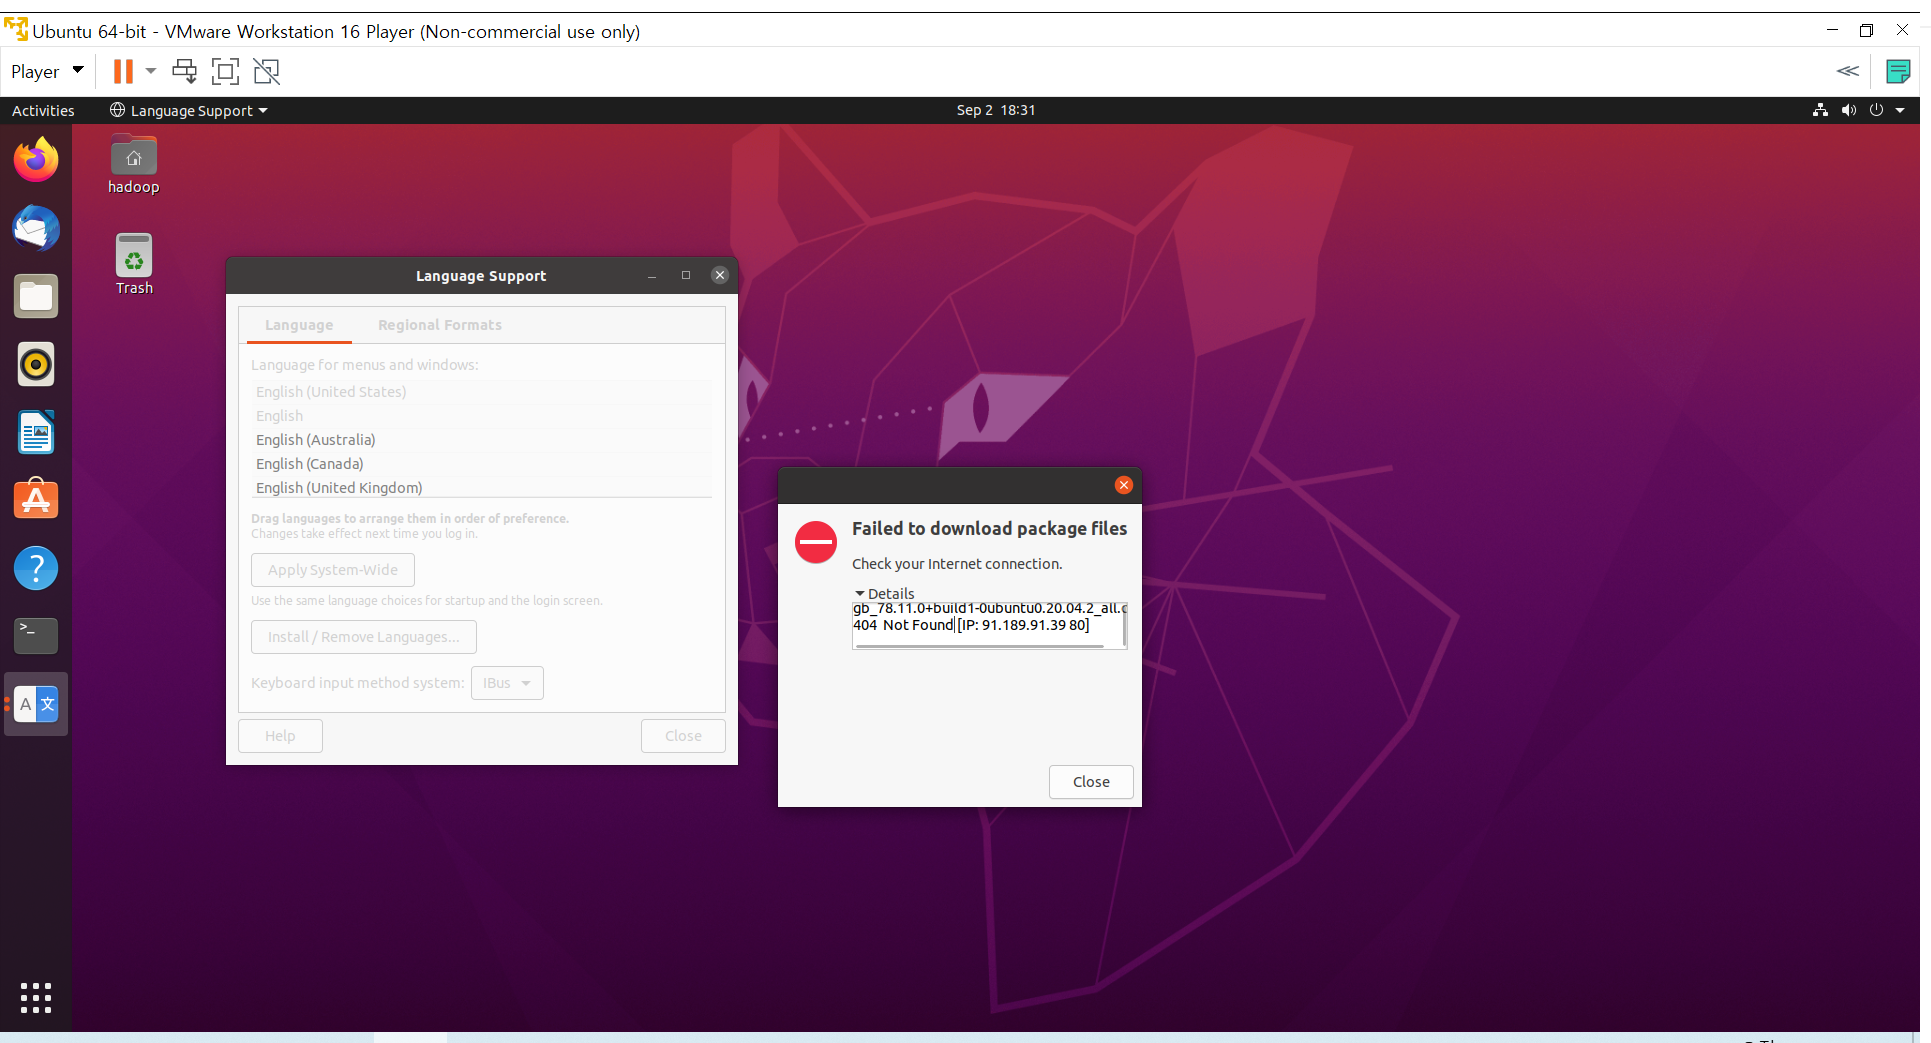Screen dimensions: 1931x1043
Task: Expand the power options arrow beside pause
Action: 151,71
